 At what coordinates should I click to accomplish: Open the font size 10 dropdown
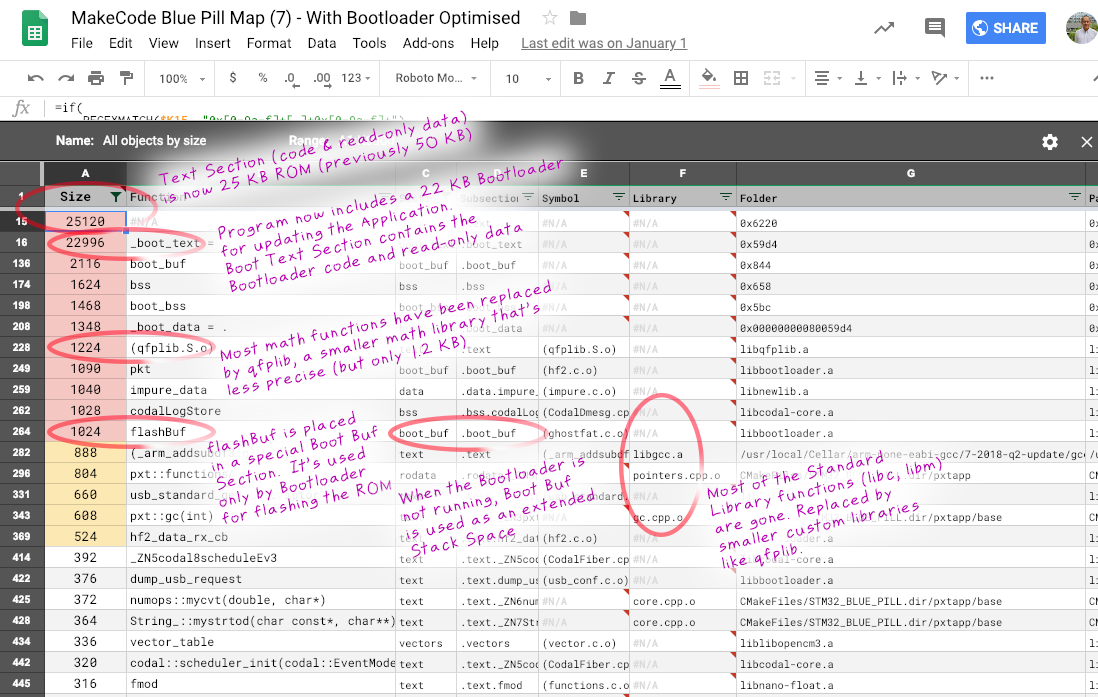point(529,78)
